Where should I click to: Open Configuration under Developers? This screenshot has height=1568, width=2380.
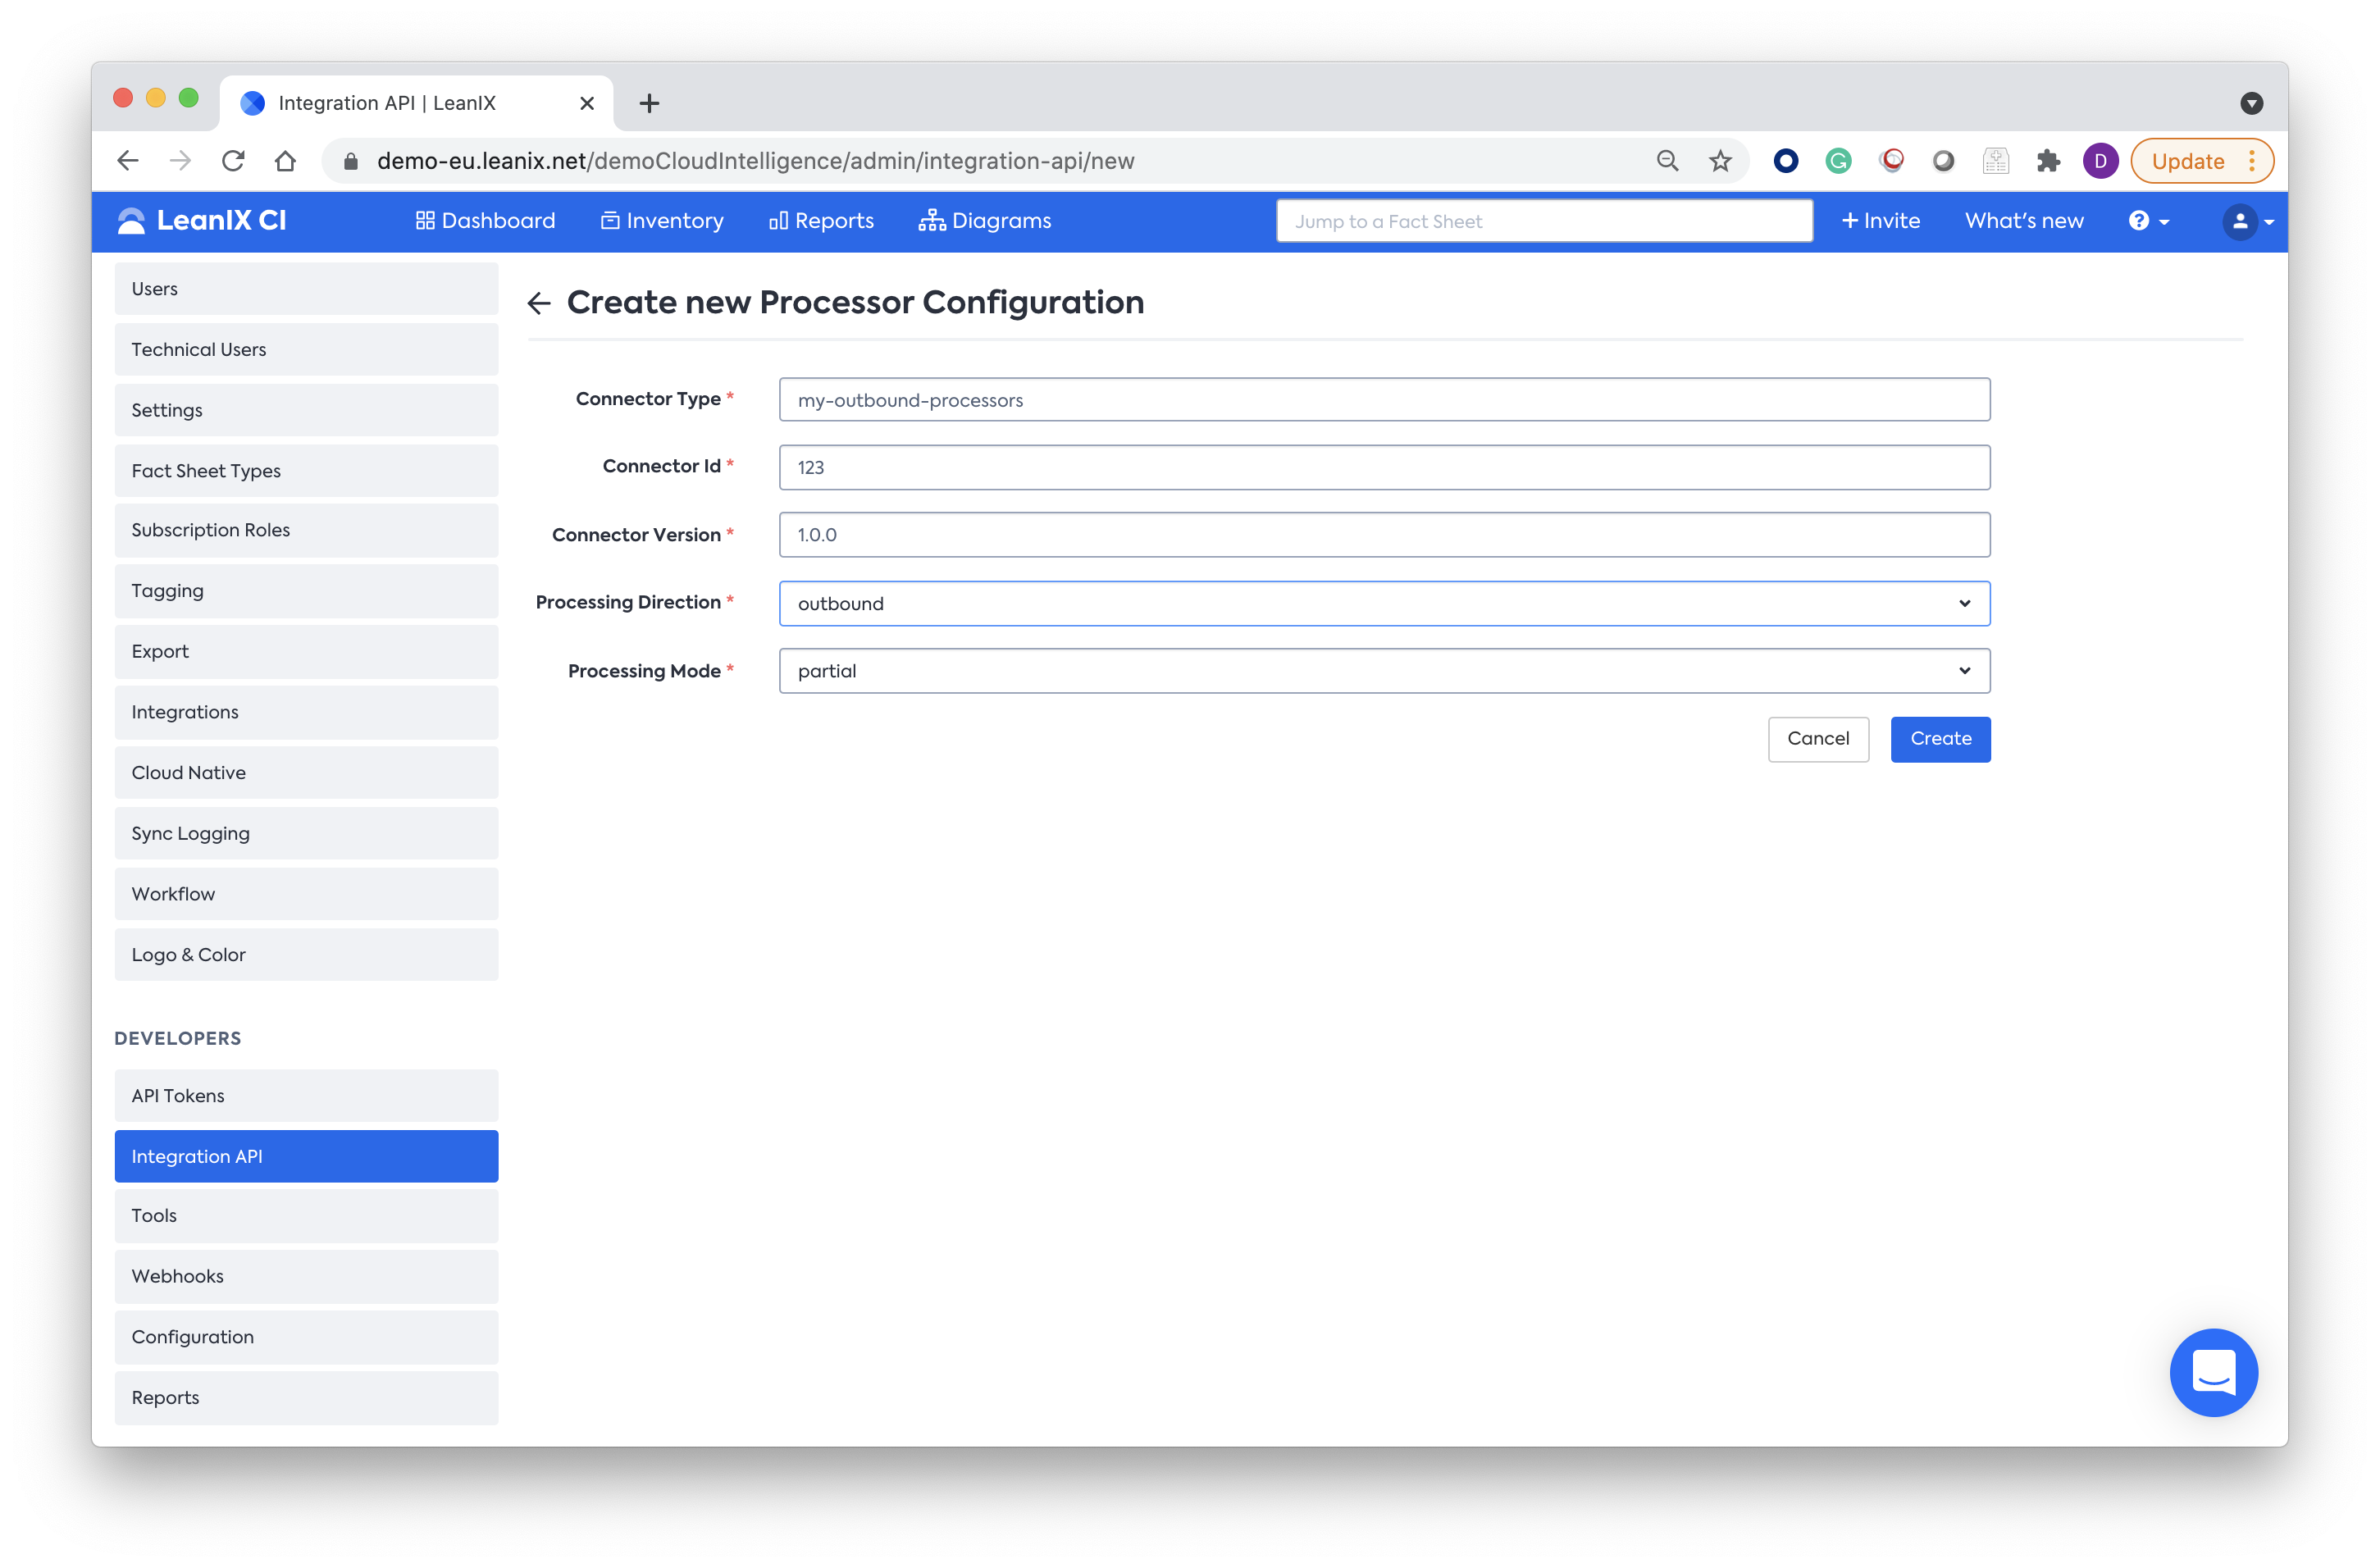(x=306, y=1337)
